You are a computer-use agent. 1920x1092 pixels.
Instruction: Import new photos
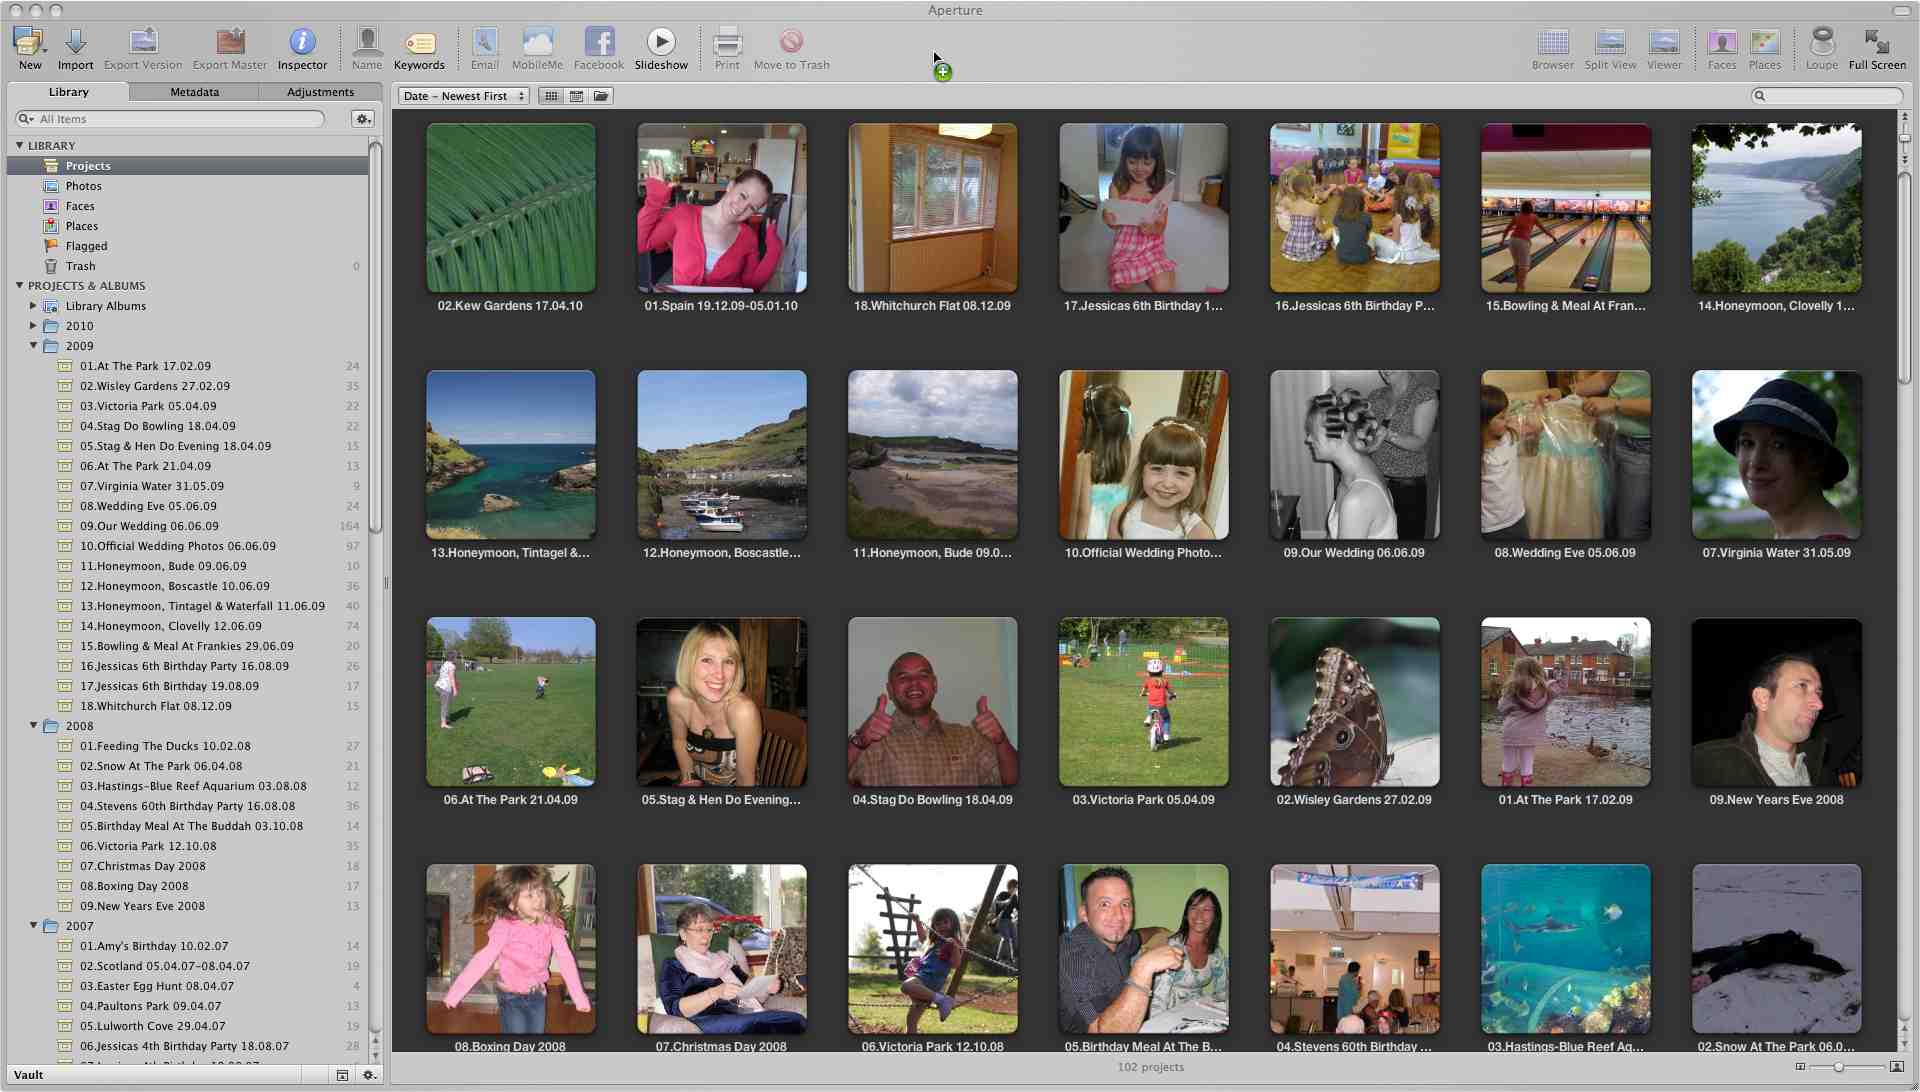pyautogui.click(x=75, y=47)
